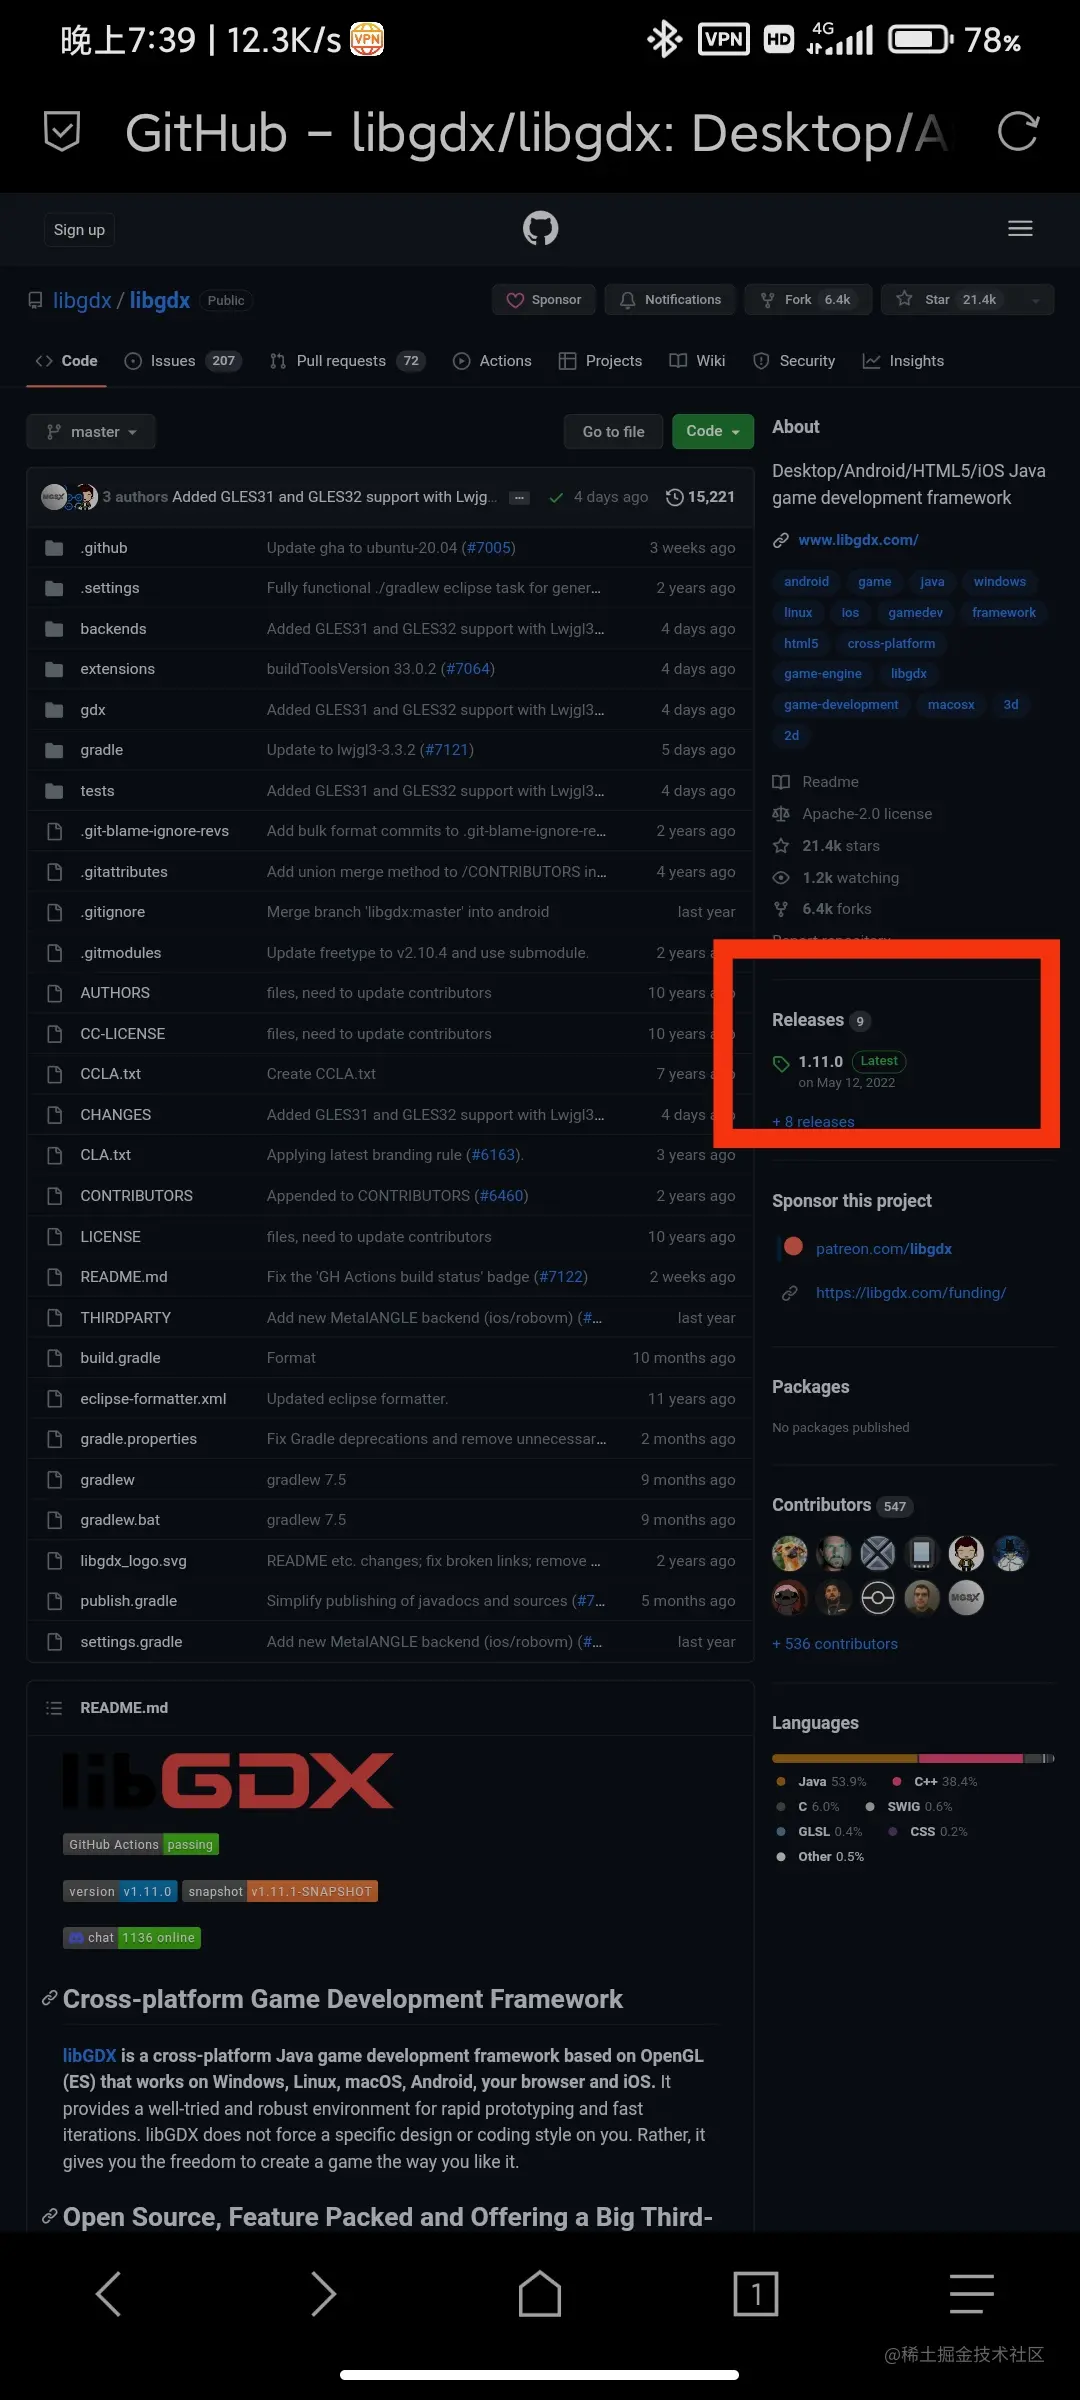Open the + 536 contributors link
Image resolution: width=1080 pixels, height=2400 pixels.
[835, 1644]
